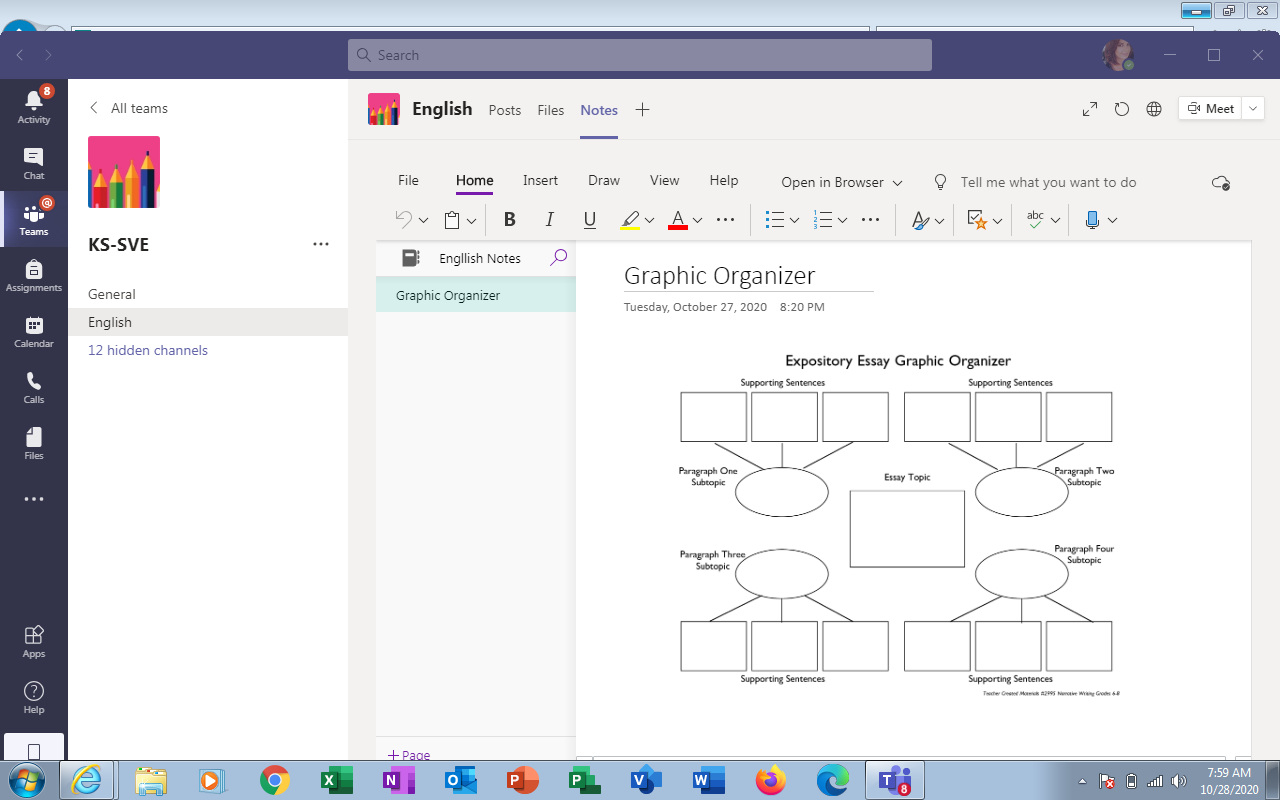Switch to the Home ribbon tab

[x=474, y=181]
